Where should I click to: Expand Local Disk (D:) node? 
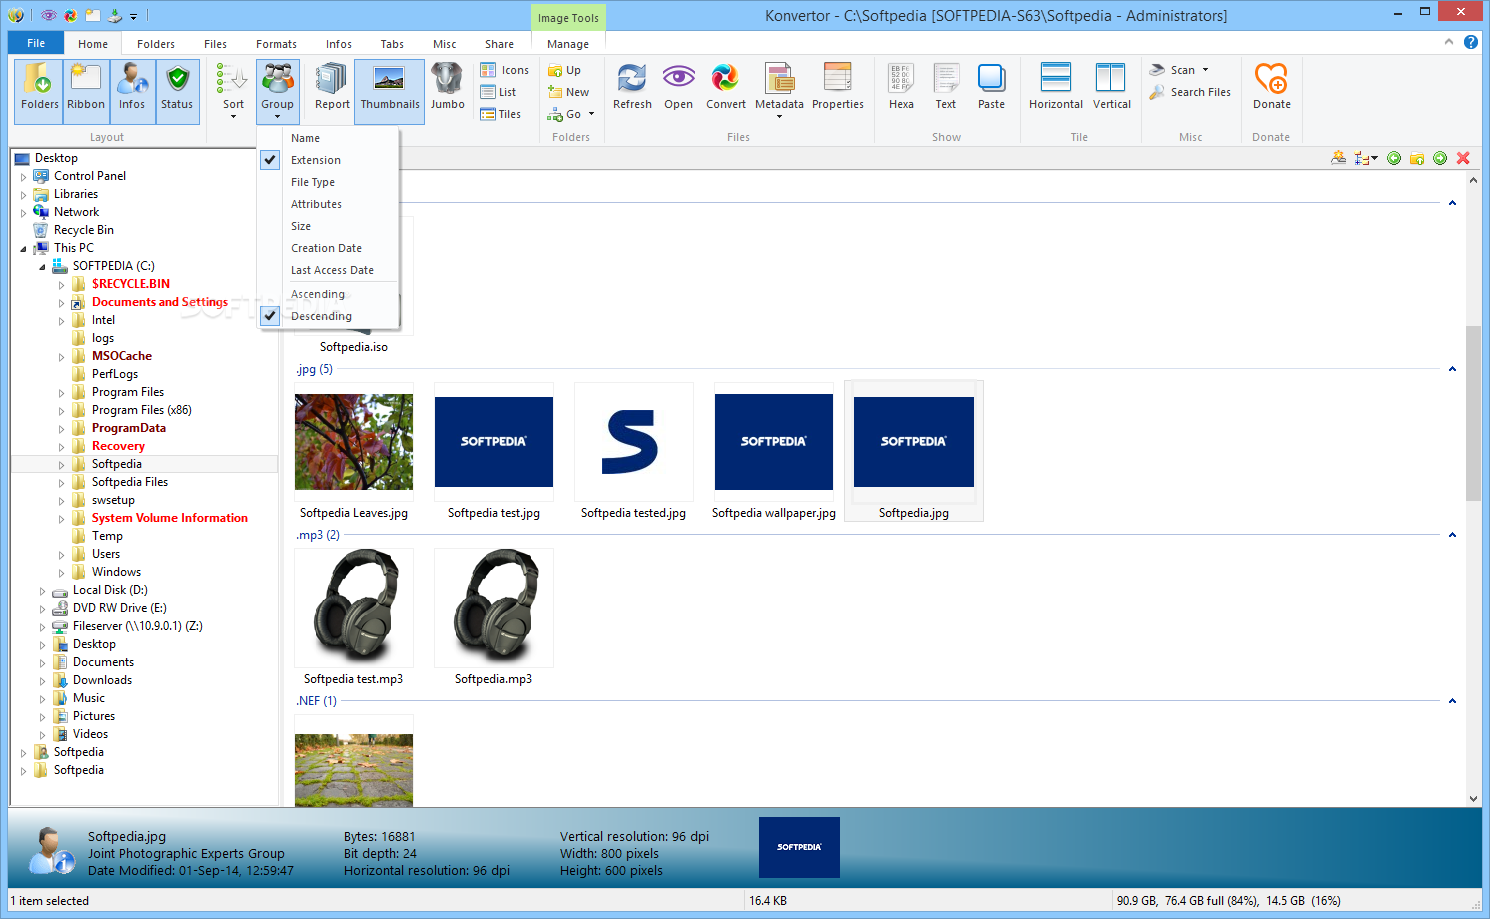tap(42, 591)
